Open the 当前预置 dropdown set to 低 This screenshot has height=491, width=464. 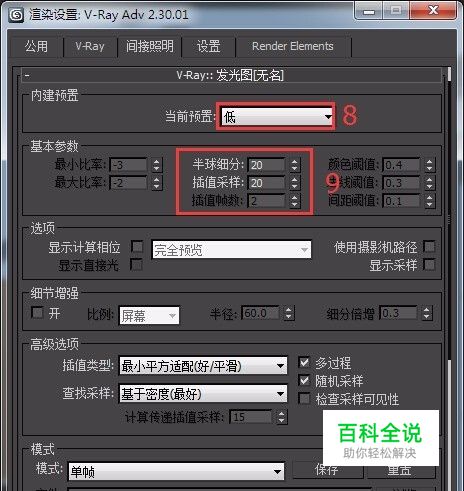tap(277, 117)
